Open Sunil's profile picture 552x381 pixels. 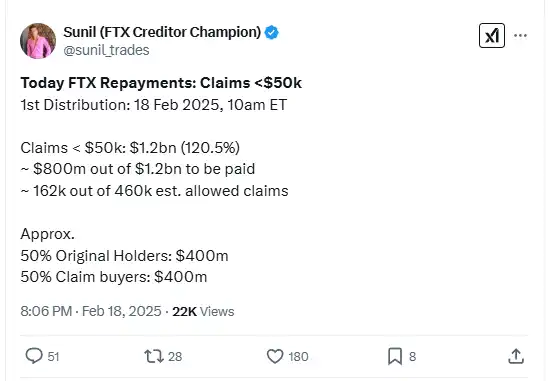click(38, 41)
